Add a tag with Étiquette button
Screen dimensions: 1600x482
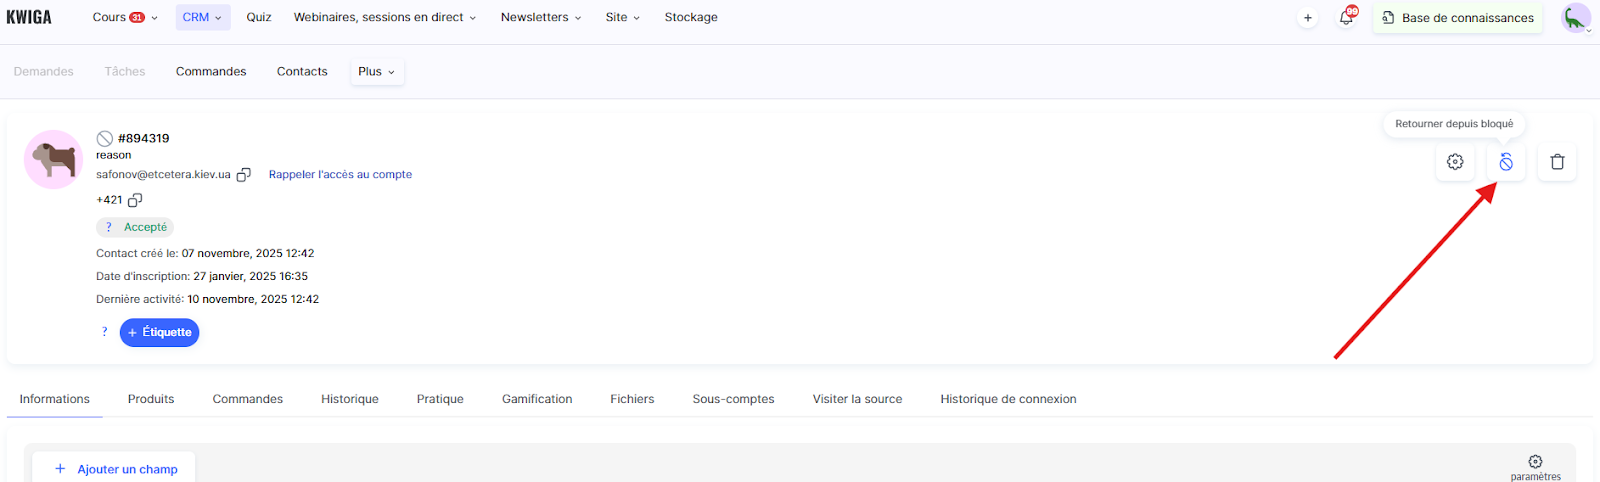pos(159,333)
